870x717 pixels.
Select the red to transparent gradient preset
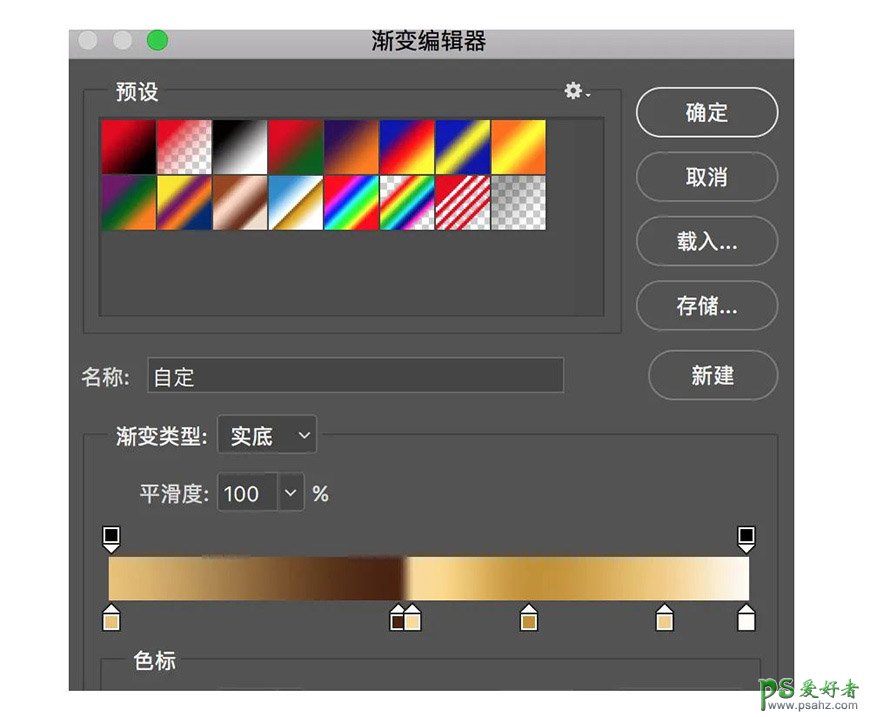(184, 147)
